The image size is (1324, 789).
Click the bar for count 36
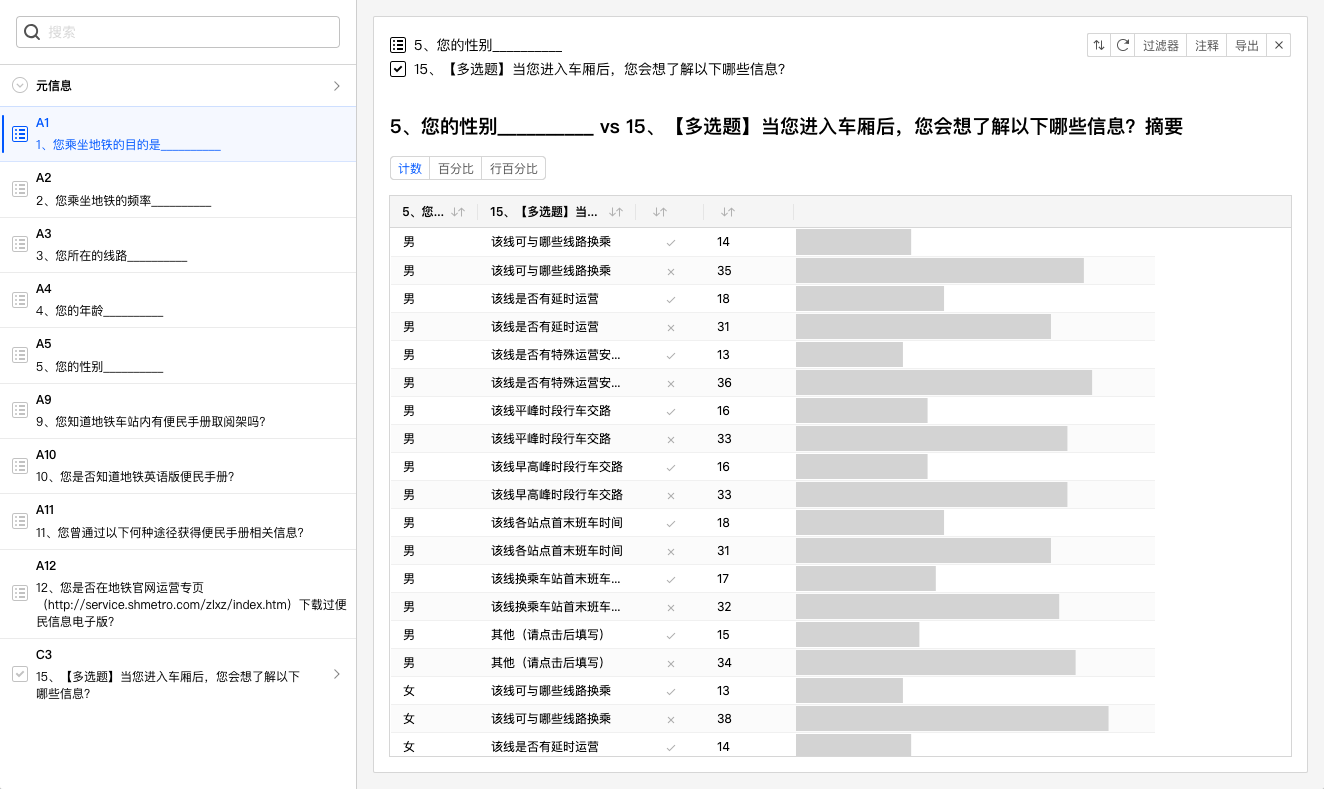coord(944,383)
